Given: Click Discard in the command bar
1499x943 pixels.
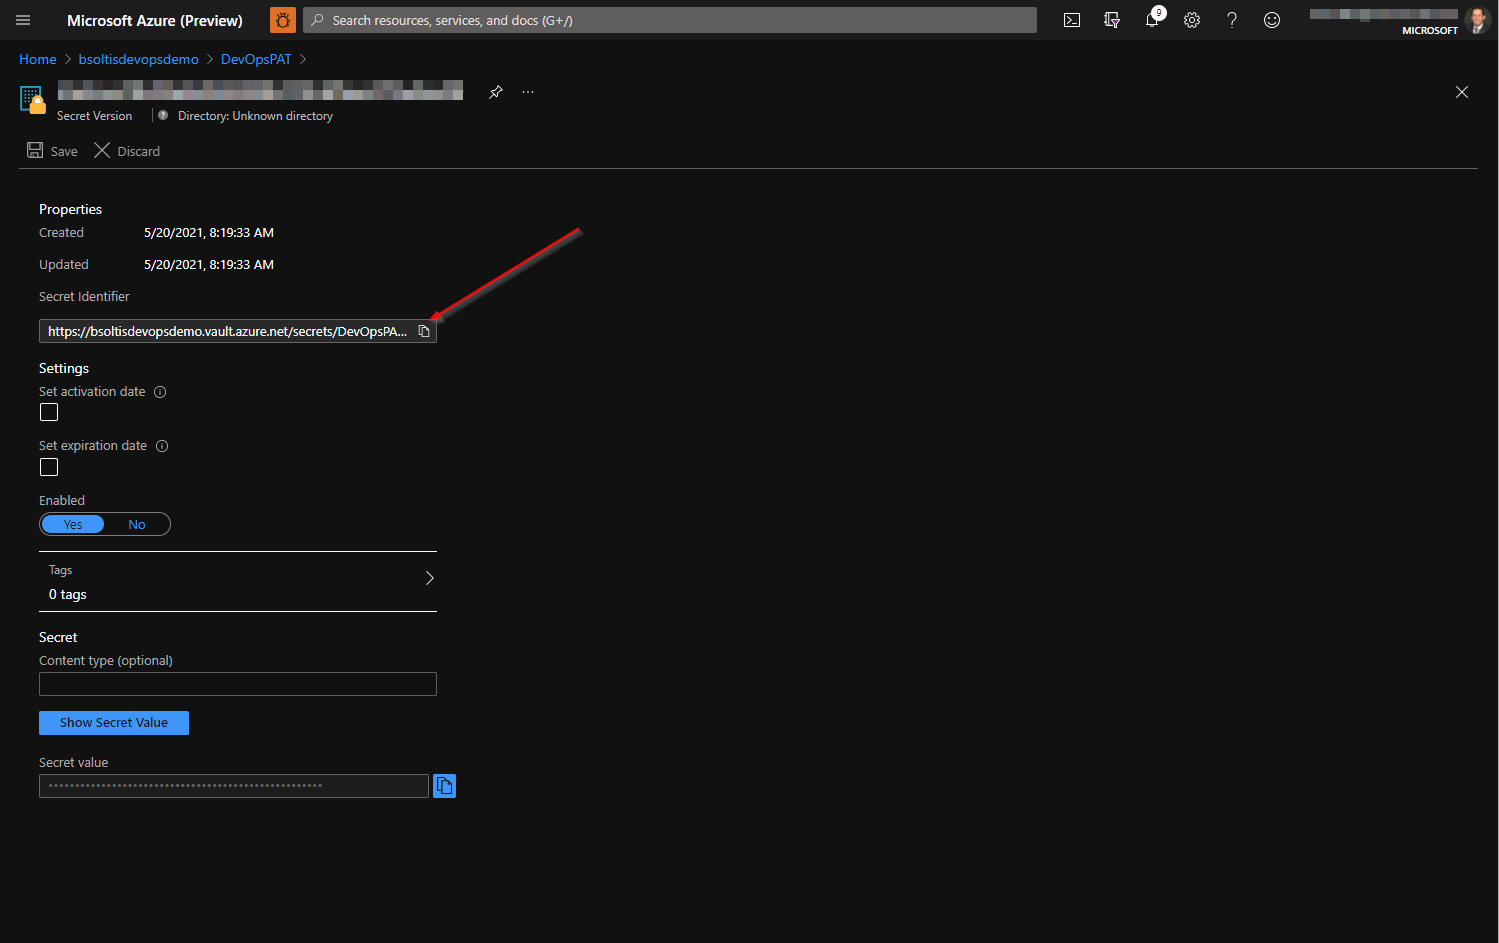Looking at the screenshot, I should (x=127, y=151).
